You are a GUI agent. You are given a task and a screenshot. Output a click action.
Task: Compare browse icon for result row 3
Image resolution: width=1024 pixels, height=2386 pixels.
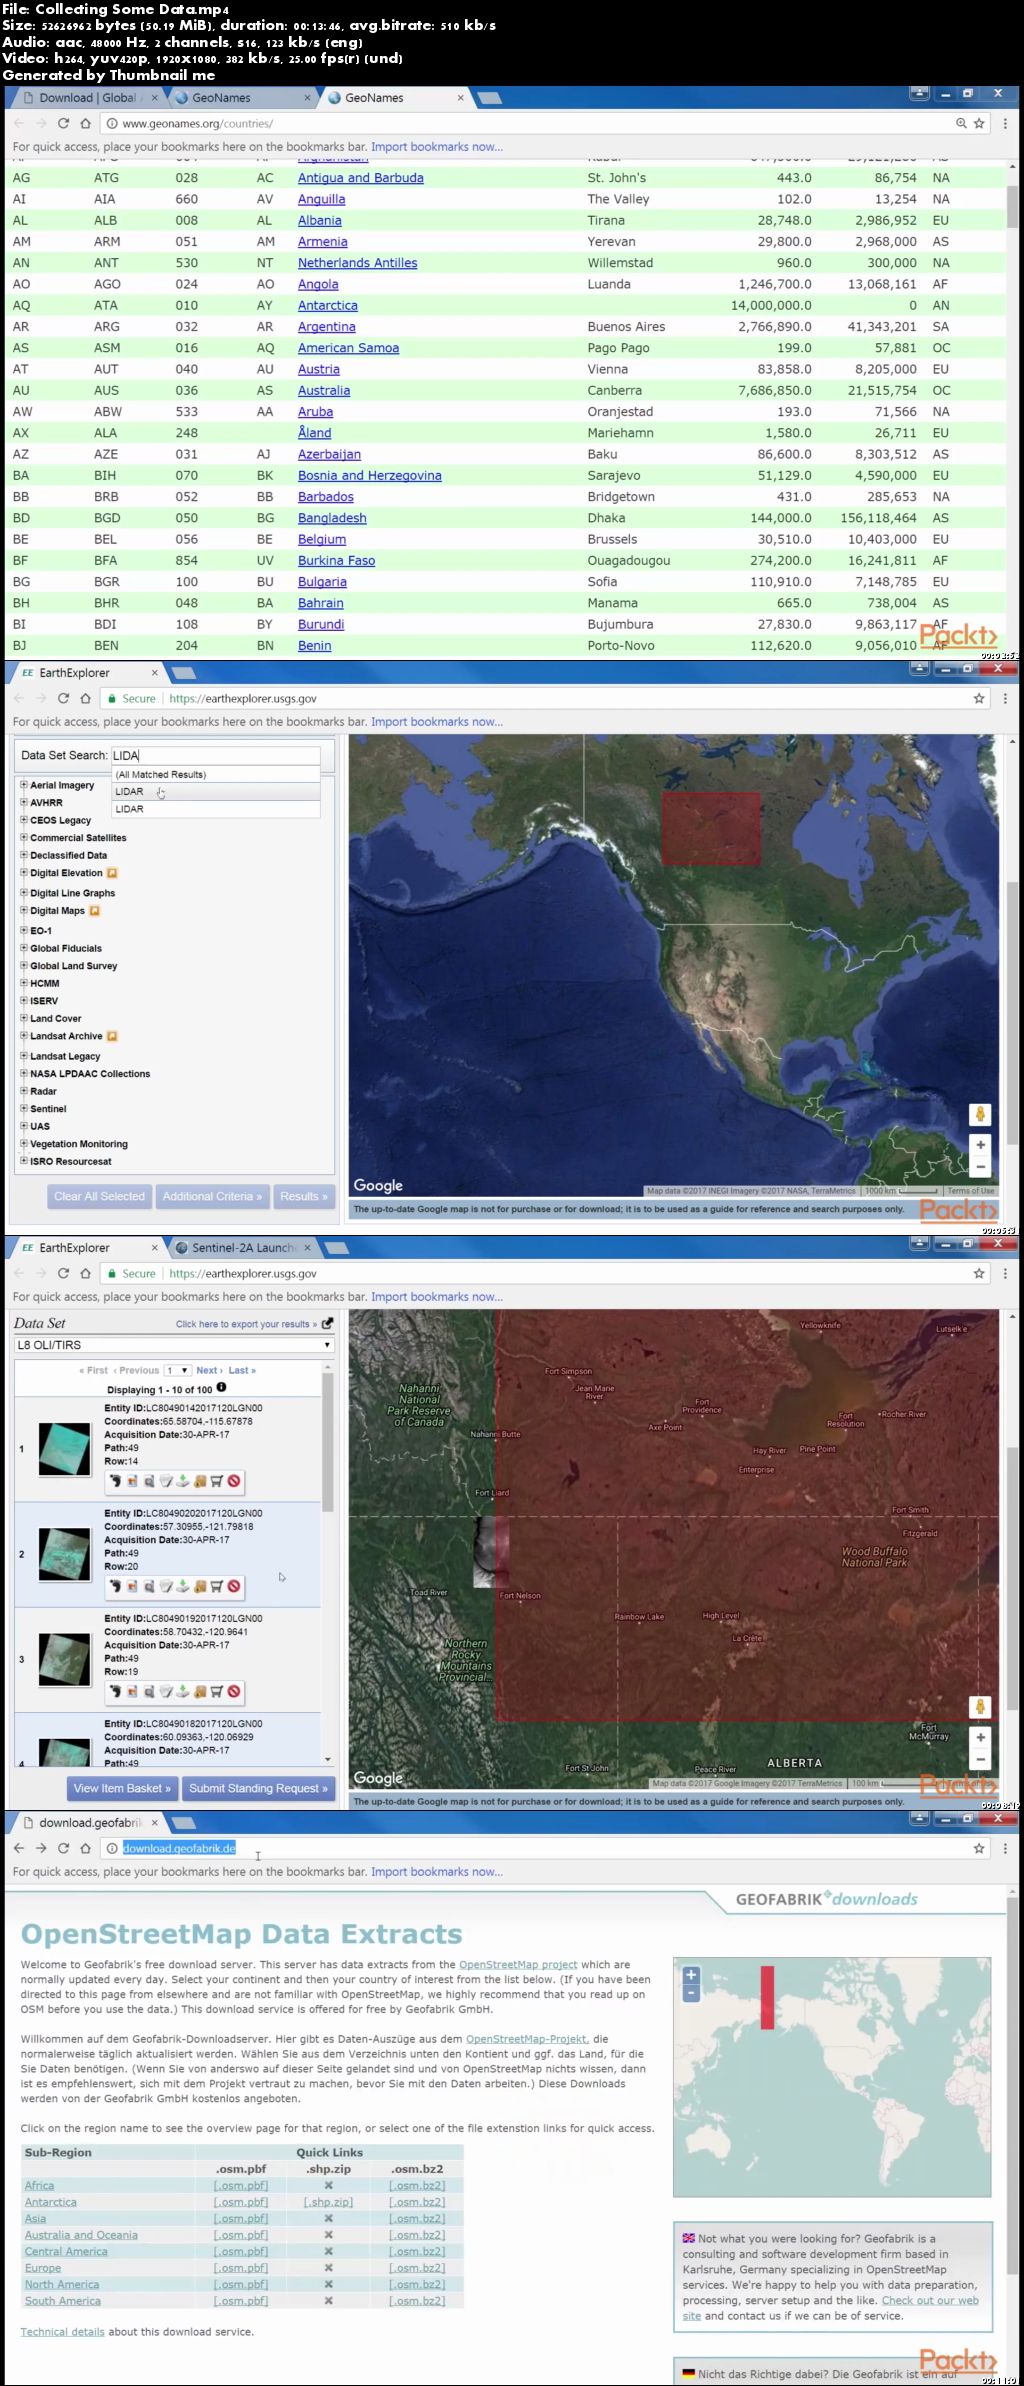point(149,1691)
